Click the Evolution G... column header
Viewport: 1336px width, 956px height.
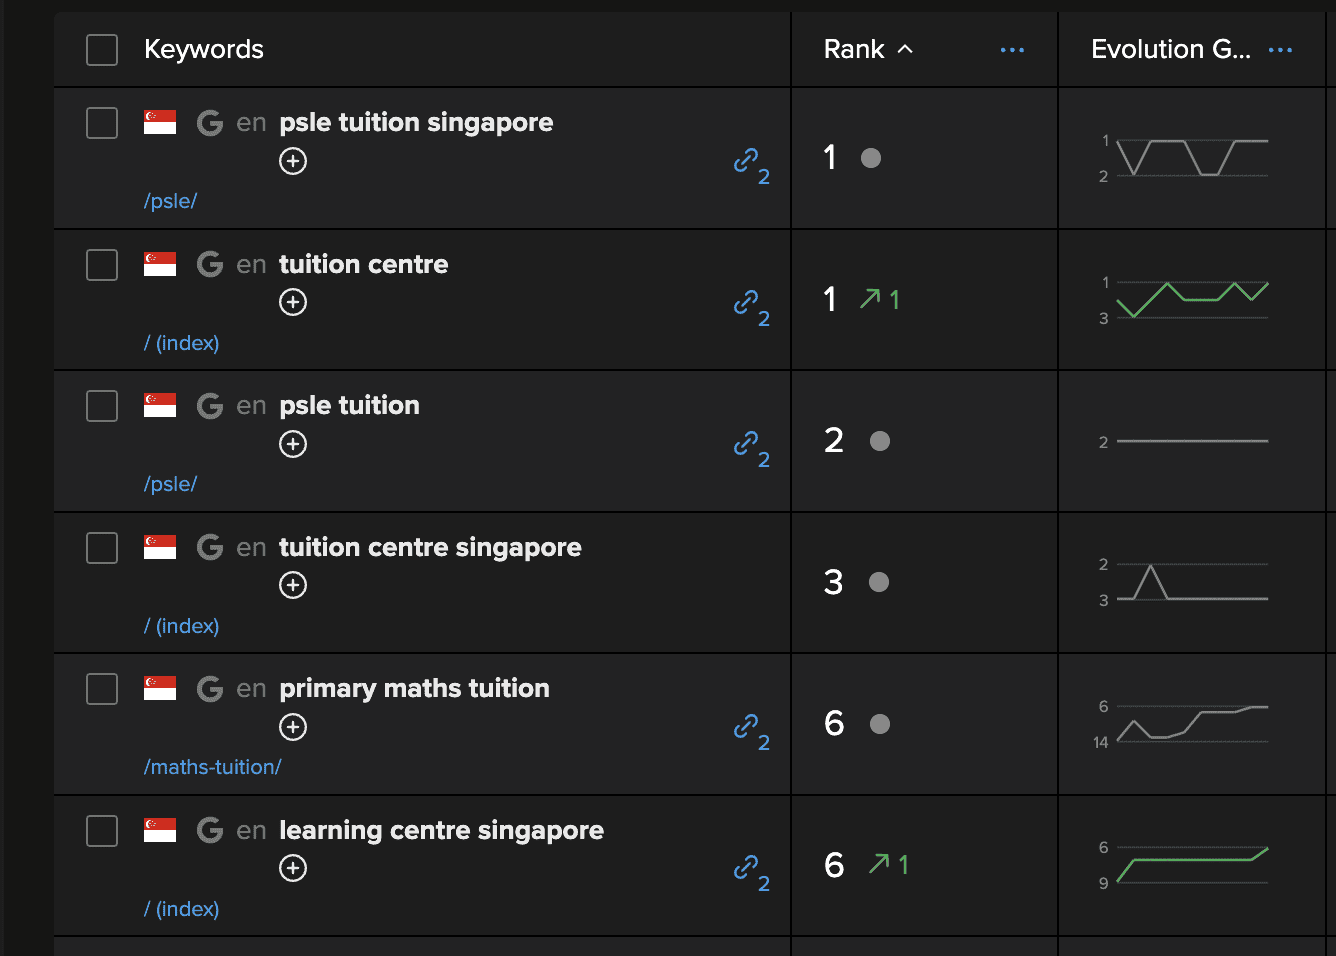pos(1170,49)
